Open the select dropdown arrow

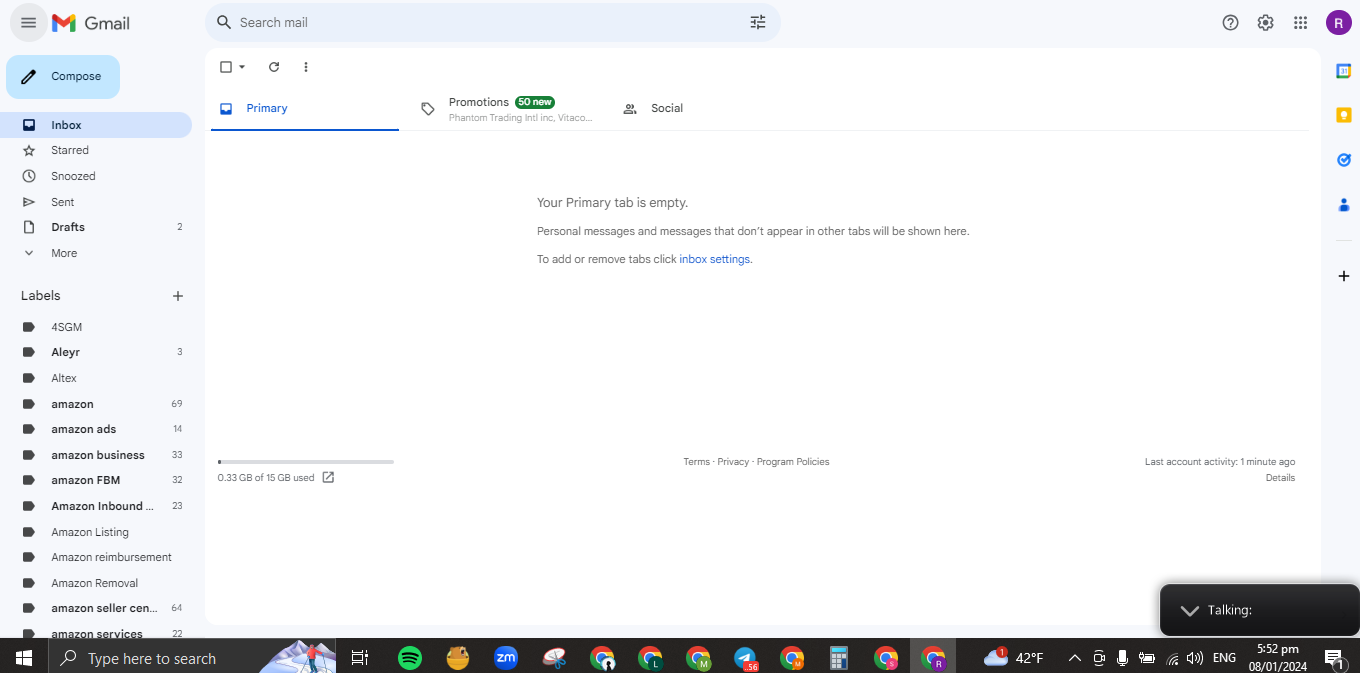click(242, 67)
